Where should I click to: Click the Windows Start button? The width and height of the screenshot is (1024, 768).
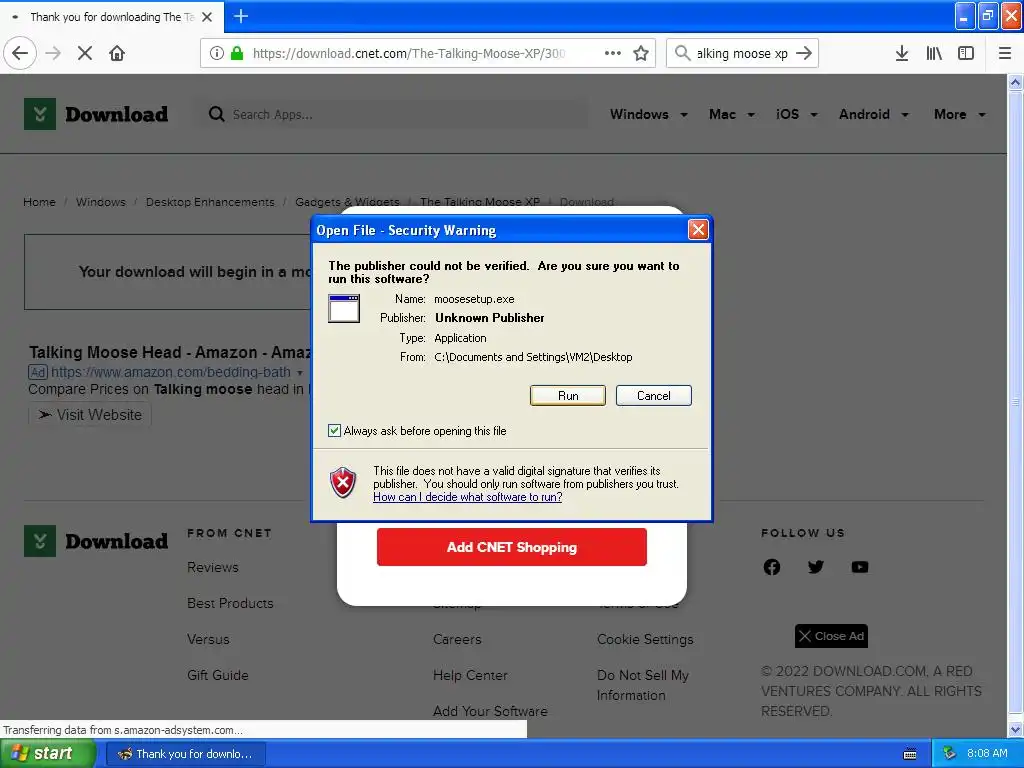[x=46, y=754]
